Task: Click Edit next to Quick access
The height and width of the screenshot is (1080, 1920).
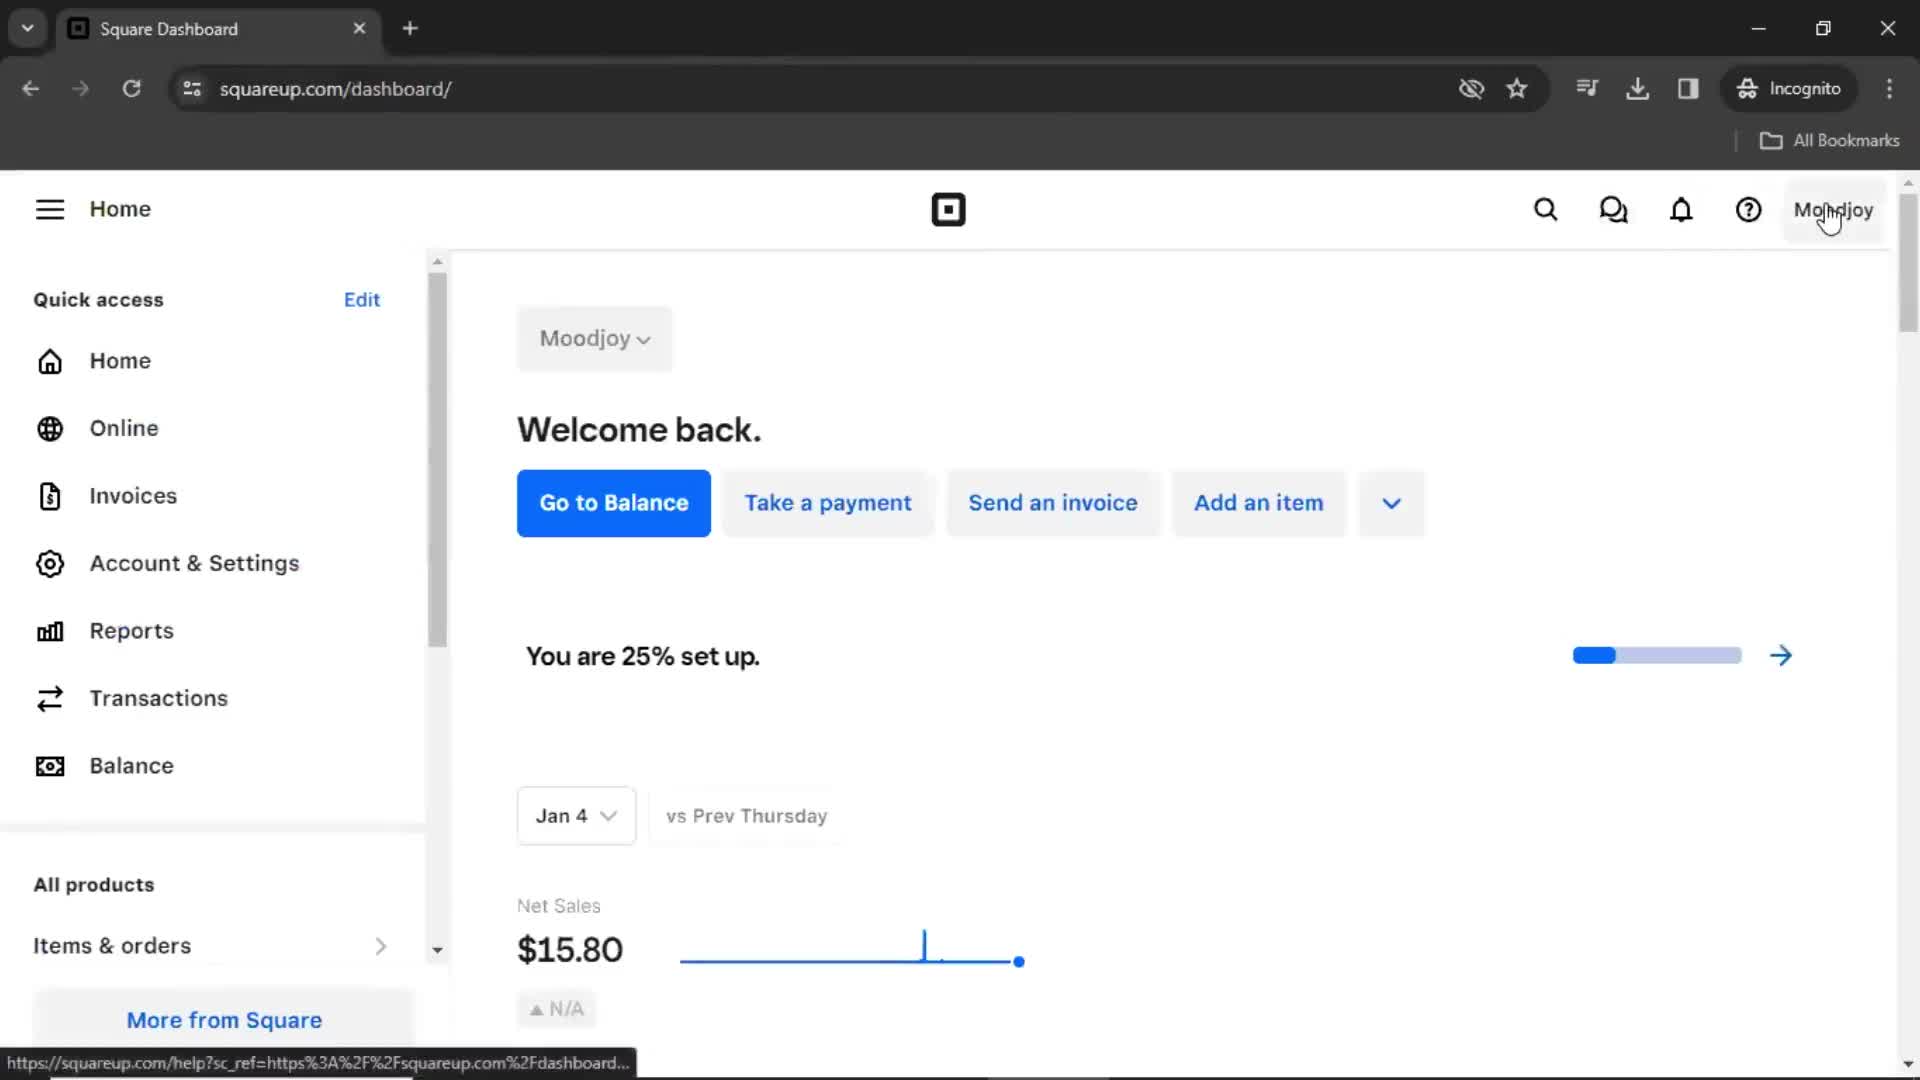Action: tap(362, 300)
